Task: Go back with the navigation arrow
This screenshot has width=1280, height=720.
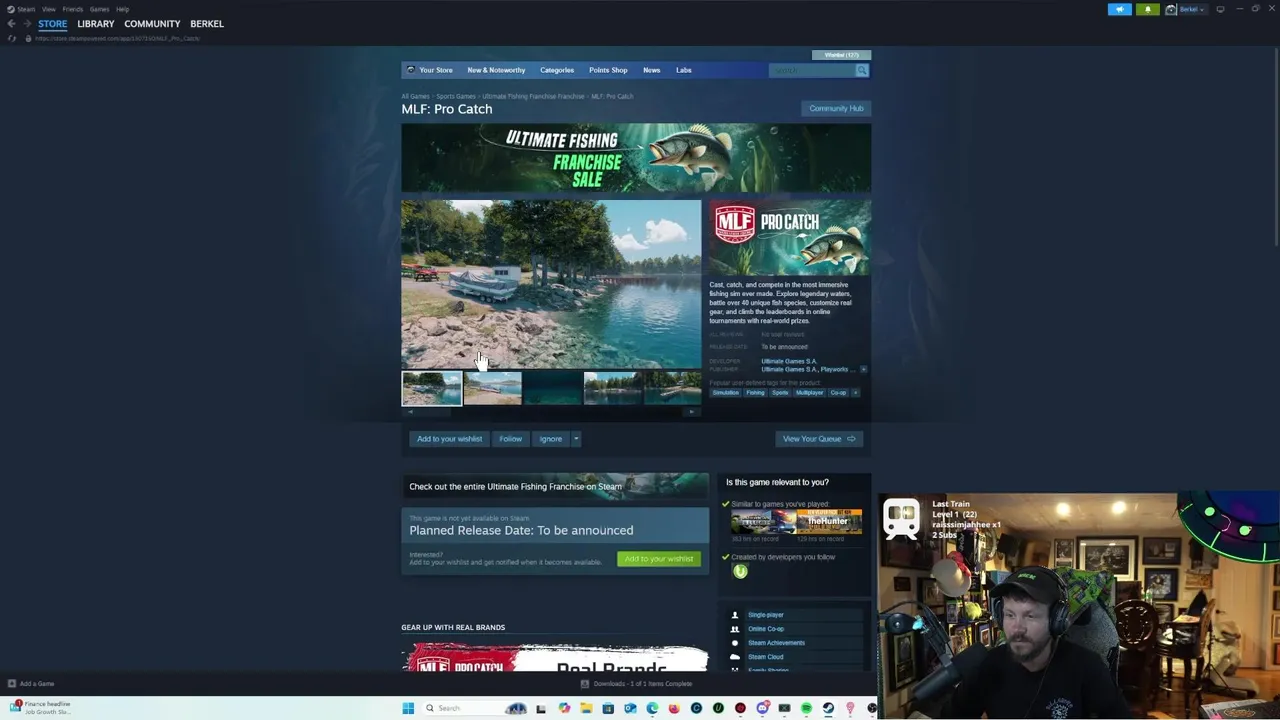Action: point(11,24)
